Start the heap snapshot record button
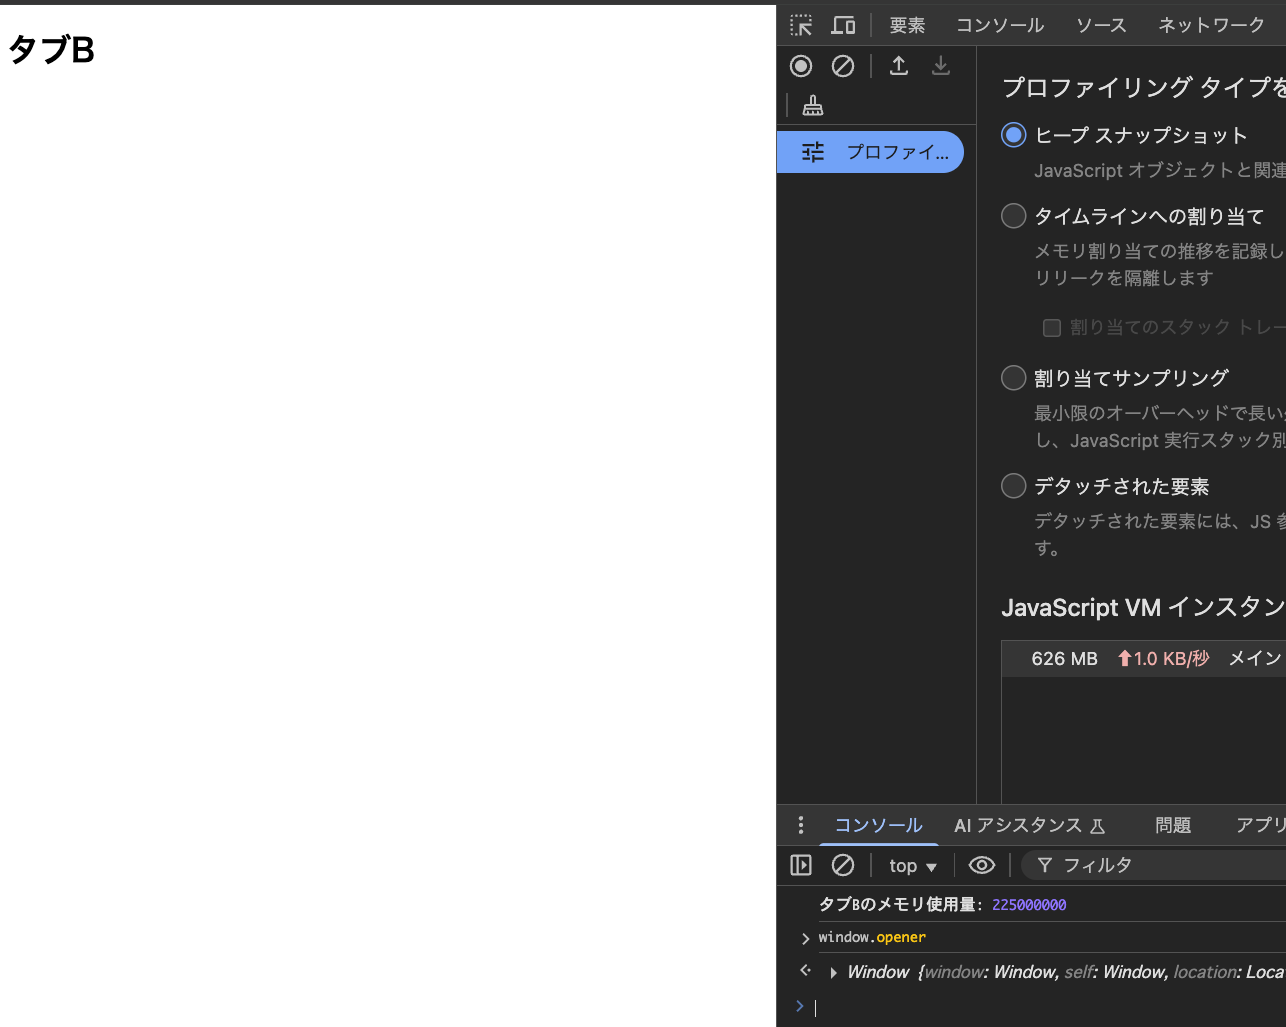The height and width of the screenshot is (1027, 1286). click(x=801, y=66)
